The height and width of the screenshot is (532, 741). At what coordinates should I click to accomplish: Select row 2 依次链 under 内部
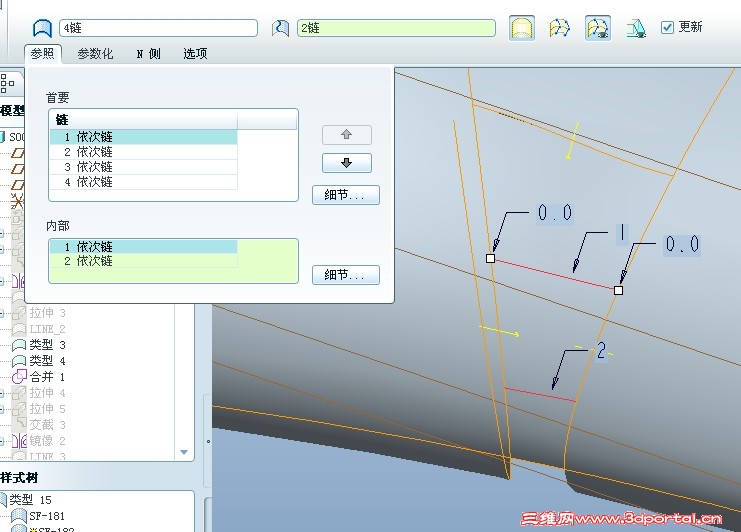[144, 261]
